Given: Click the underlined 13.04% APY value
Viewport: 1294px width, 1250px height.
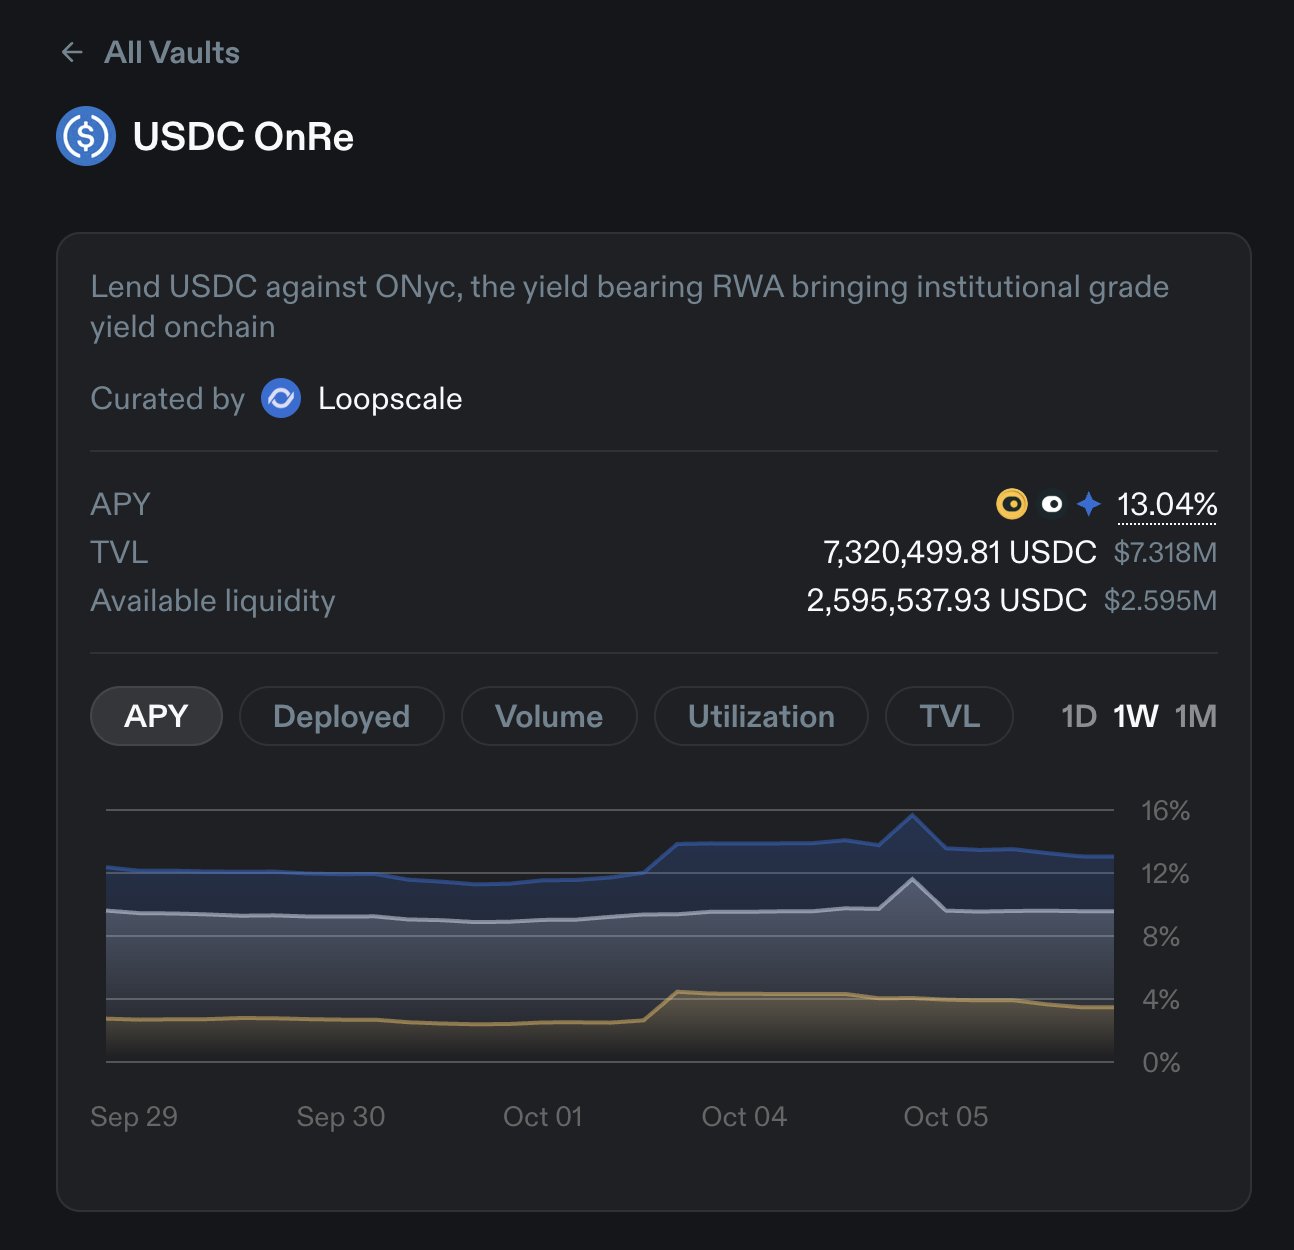Looking at the screenshot, I should [1166, 505].
